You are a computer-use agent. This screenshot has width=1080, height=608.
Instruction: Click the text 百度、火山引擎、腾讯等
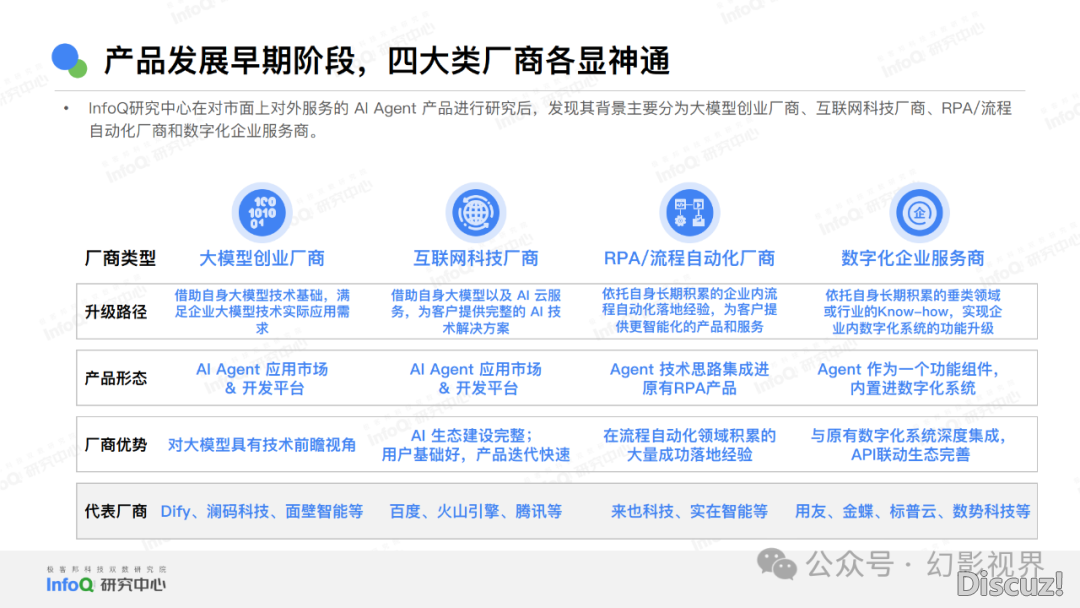(x=475, y=512)
